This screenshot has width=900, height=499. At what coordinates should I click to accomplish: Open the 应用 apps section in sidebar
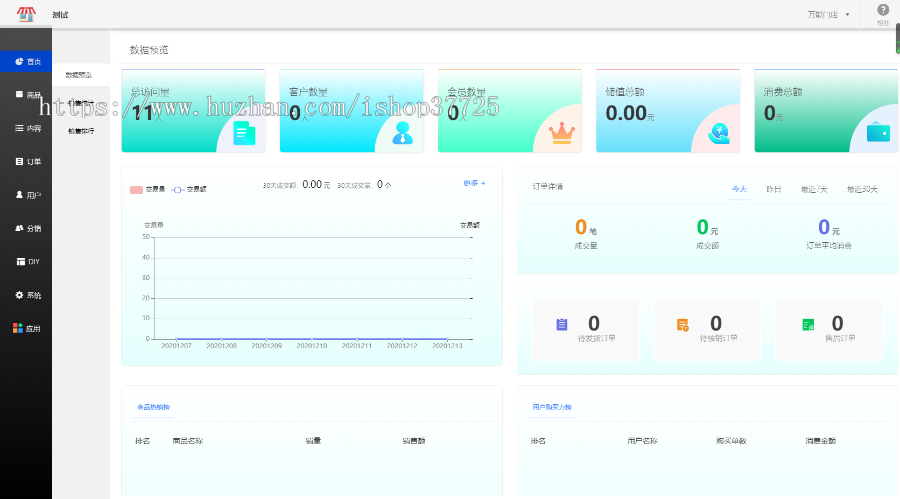point(27,328)
